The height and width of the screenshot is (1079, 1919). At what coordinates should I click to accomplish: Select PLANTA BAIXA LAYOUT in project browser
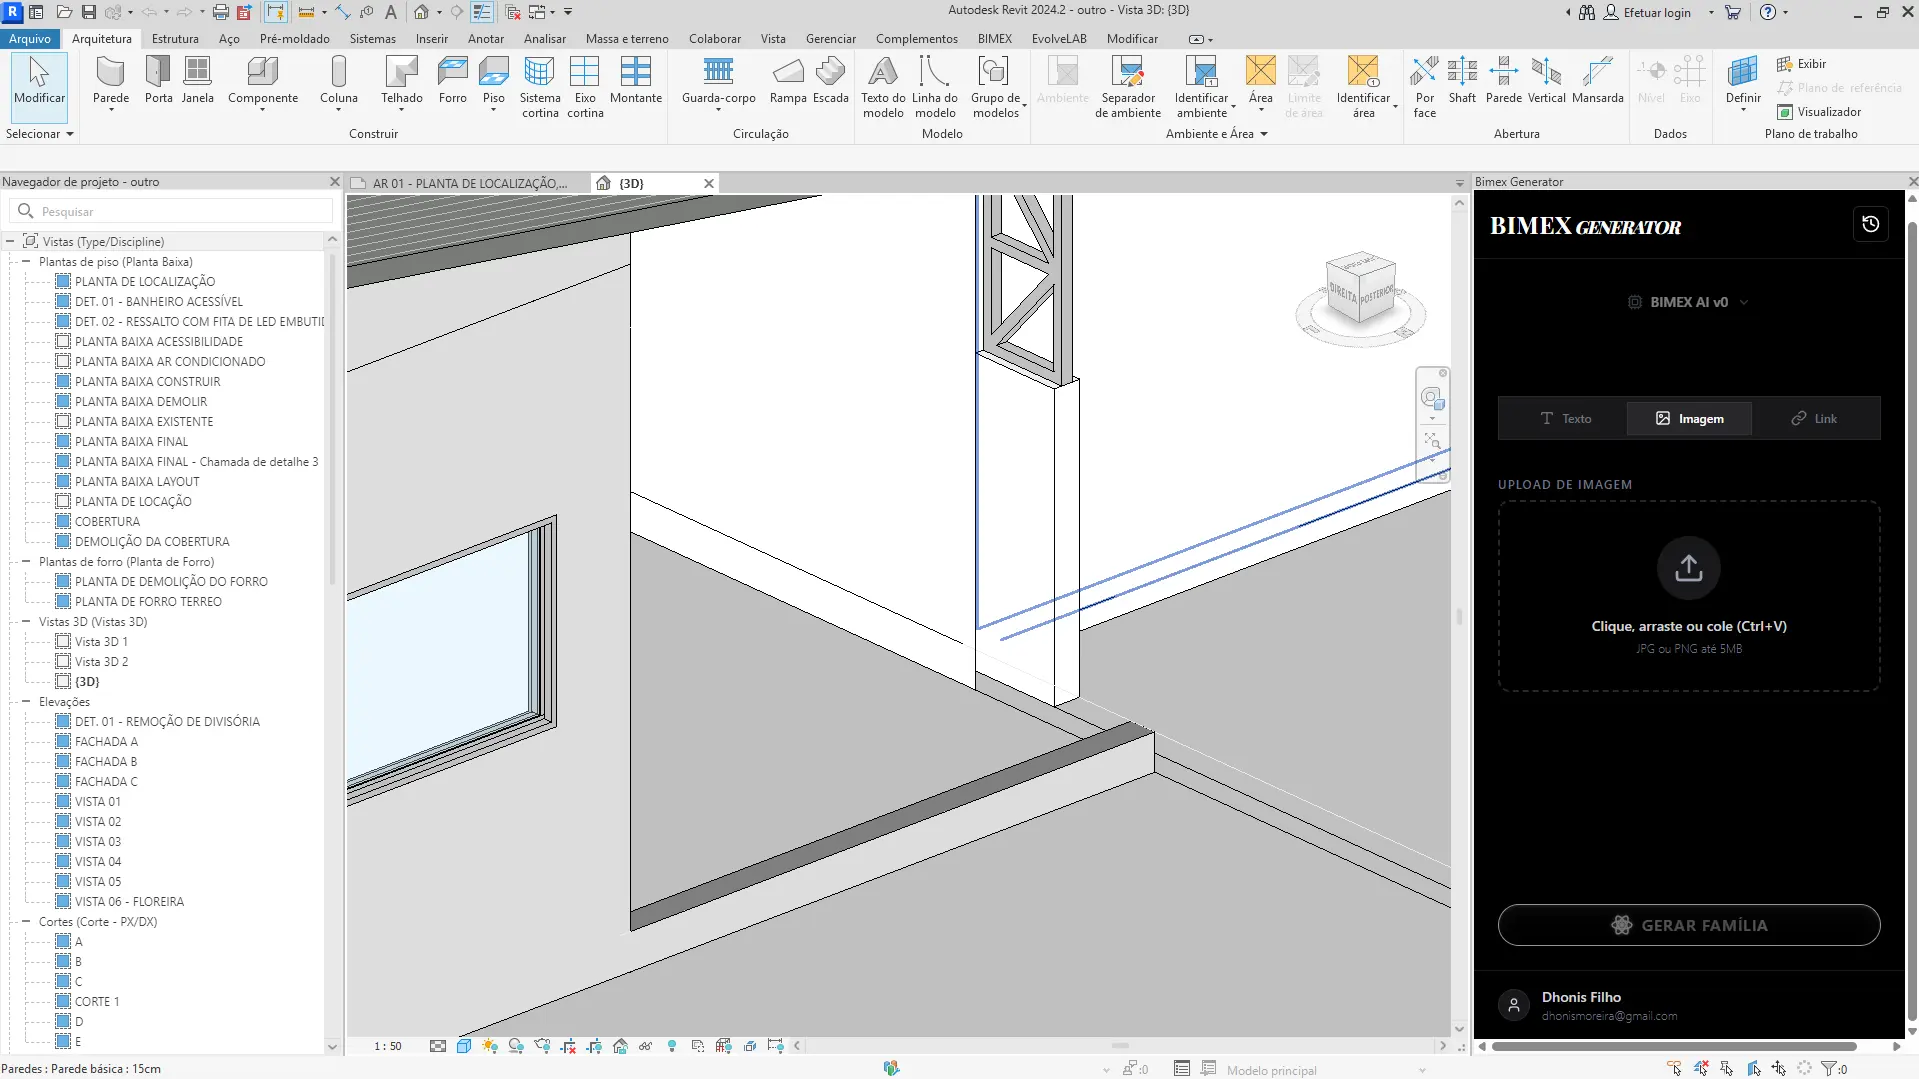click(137, 481)
